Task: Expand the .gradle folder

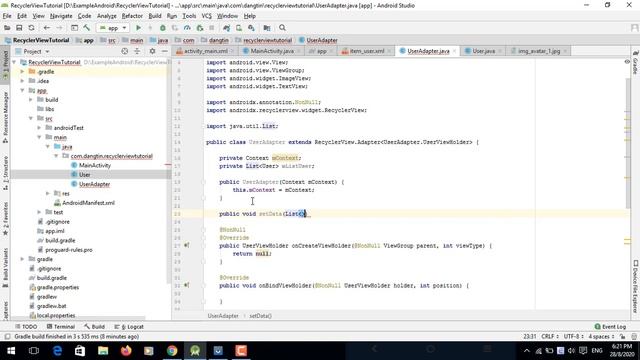Action: 22,71
